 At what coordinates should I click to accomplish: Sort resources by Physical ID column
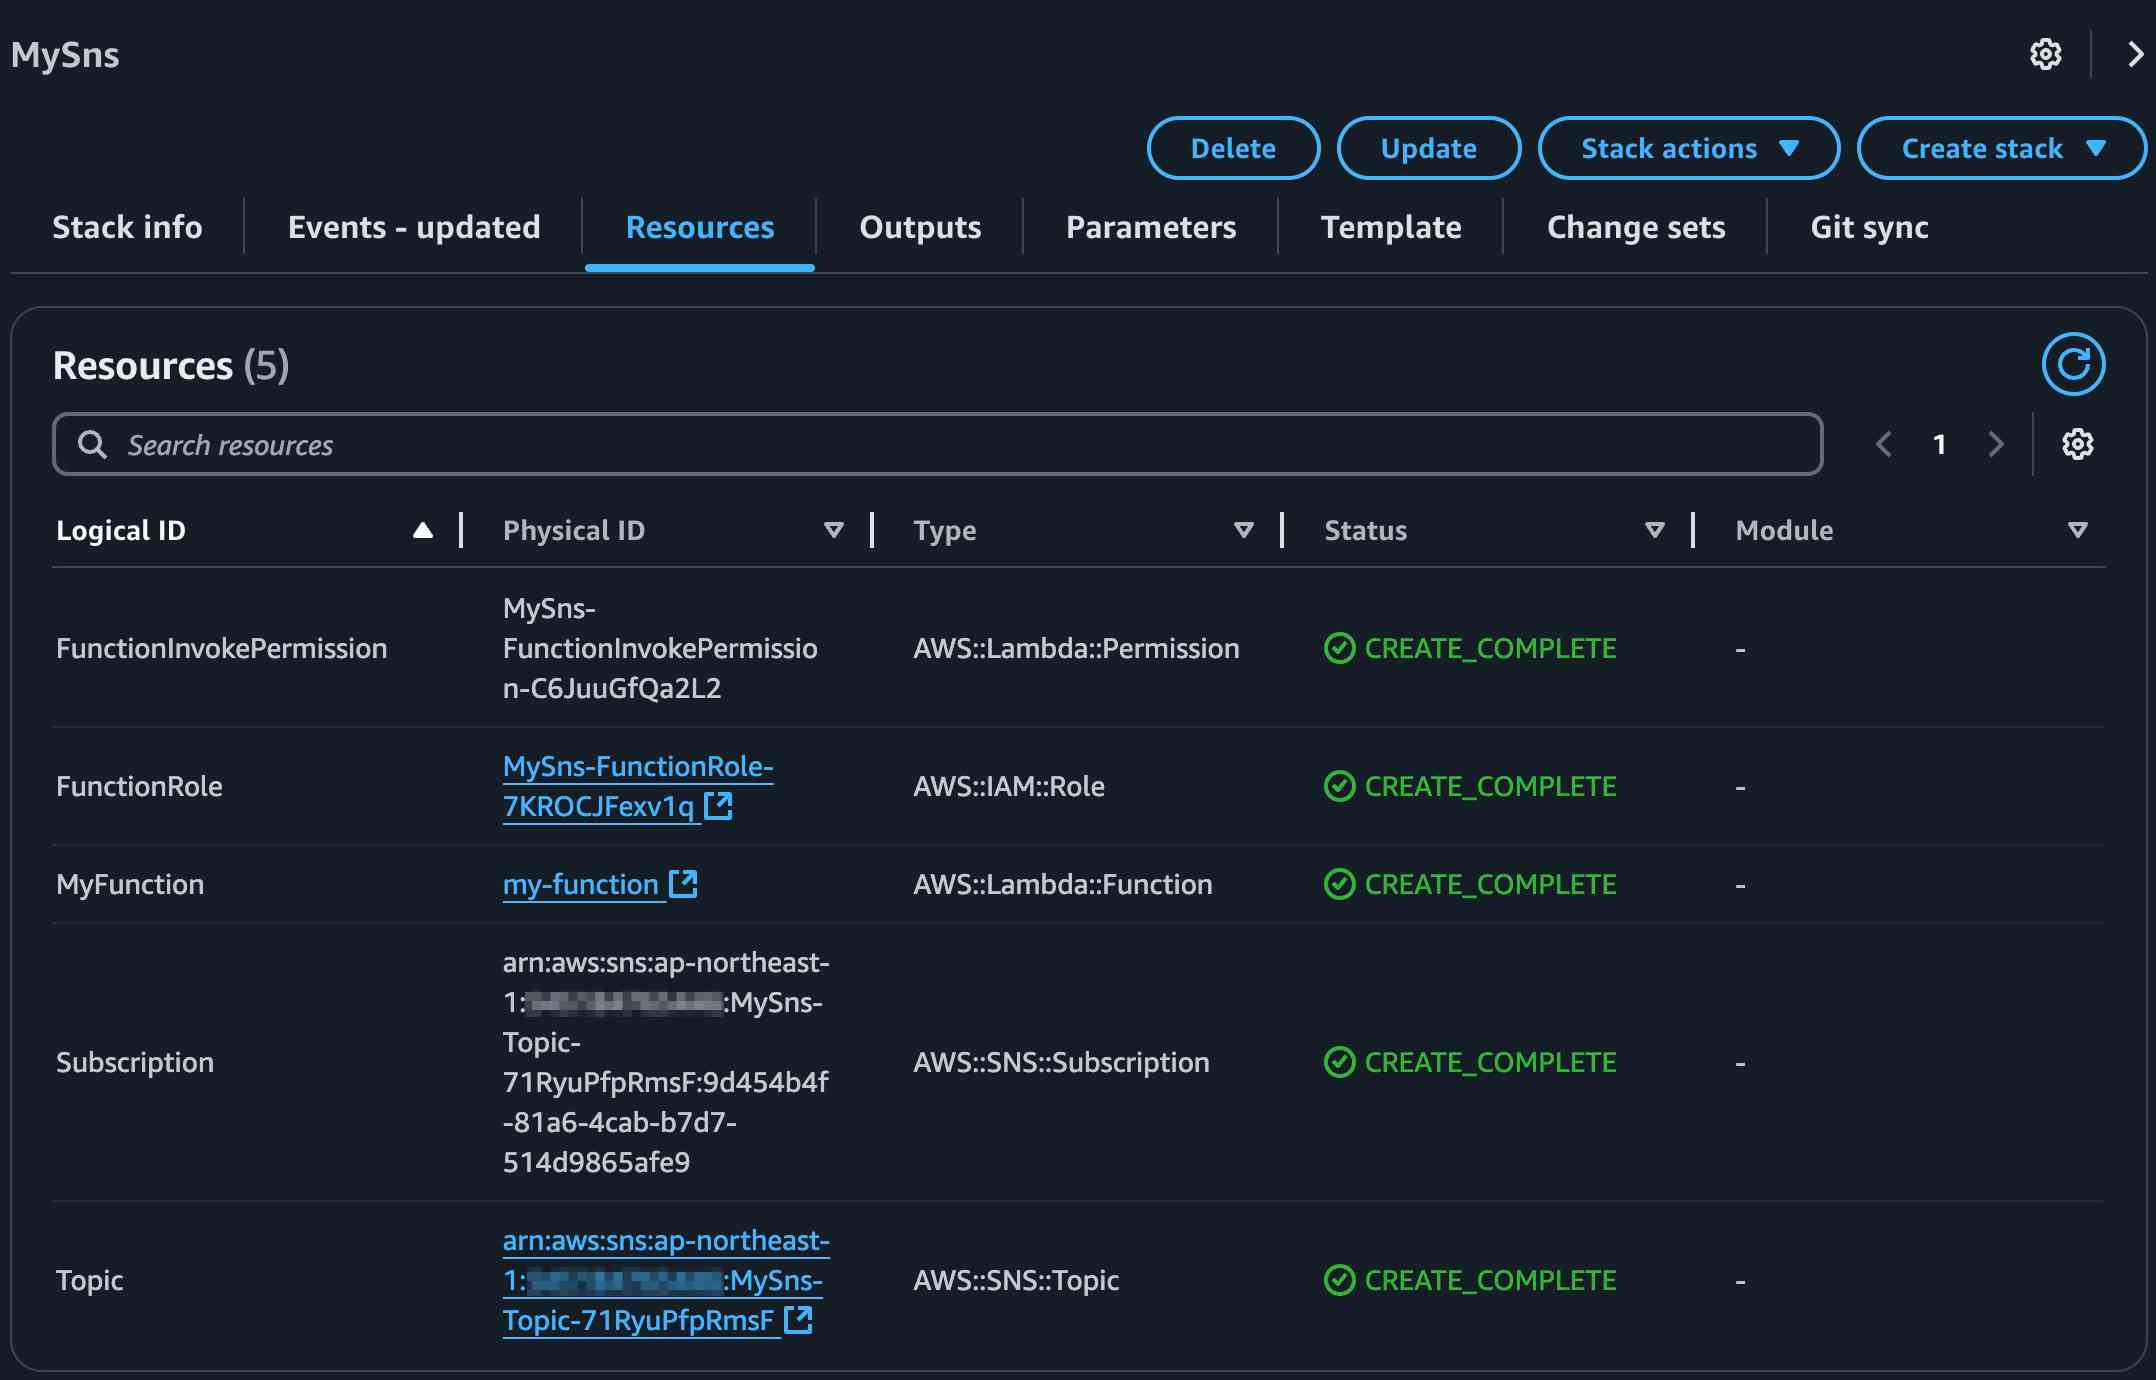(833, 530)
